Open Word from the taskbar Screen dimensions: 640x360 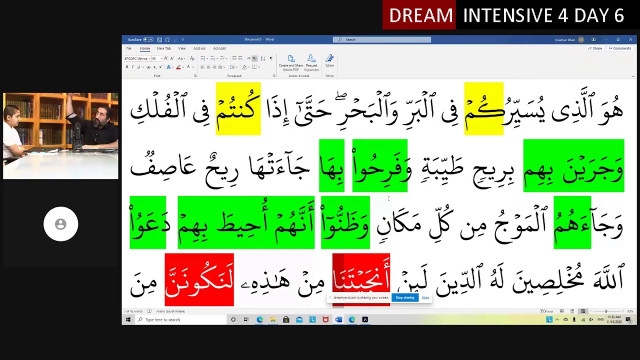coord(338,320)
